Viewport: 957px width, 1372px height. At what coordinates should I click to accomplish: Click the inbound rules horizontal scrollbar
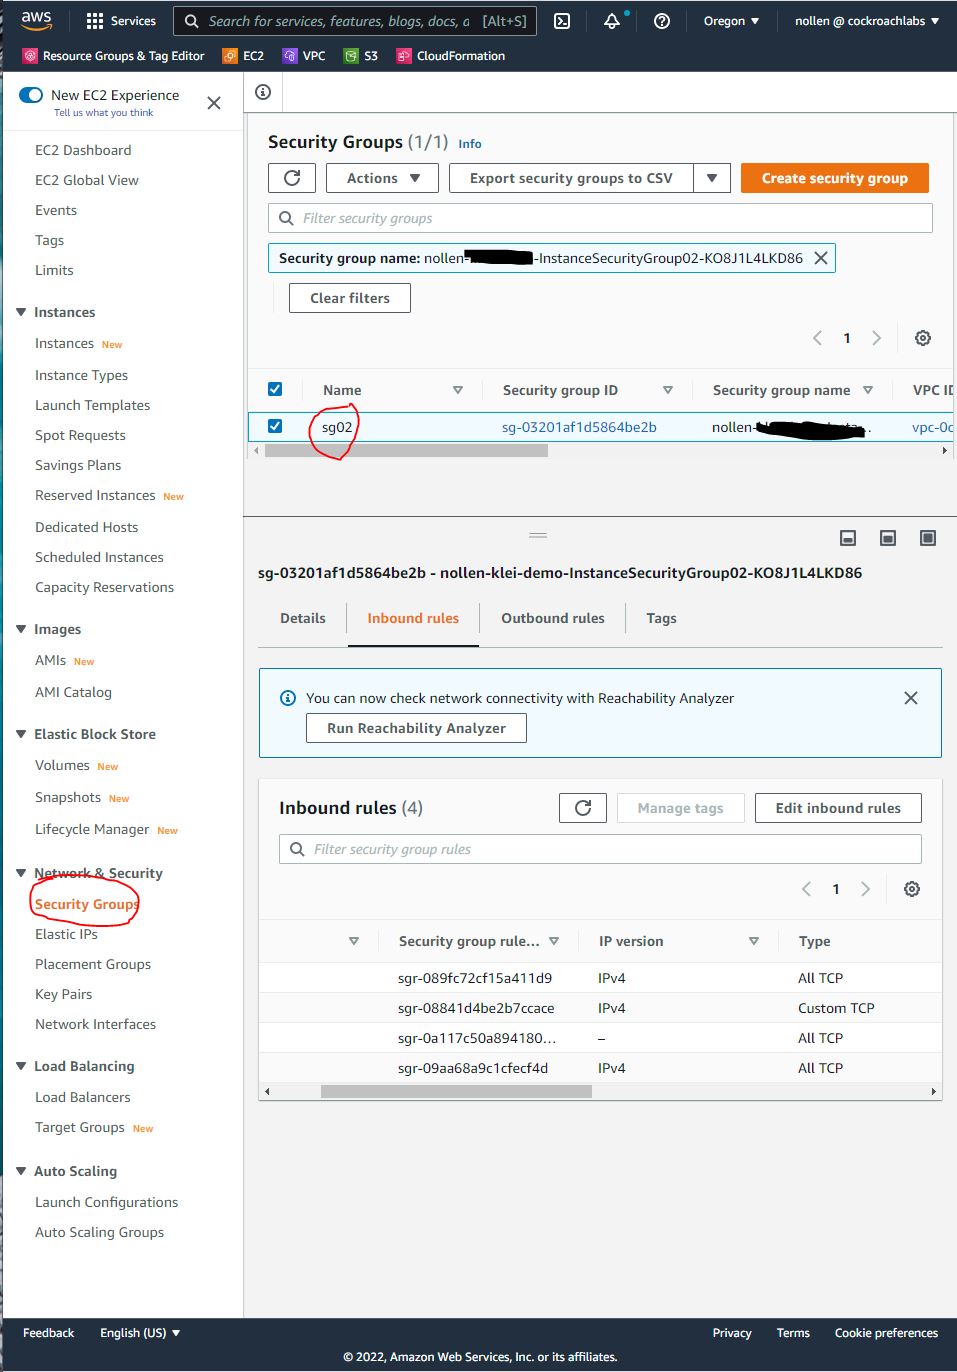456,1091
